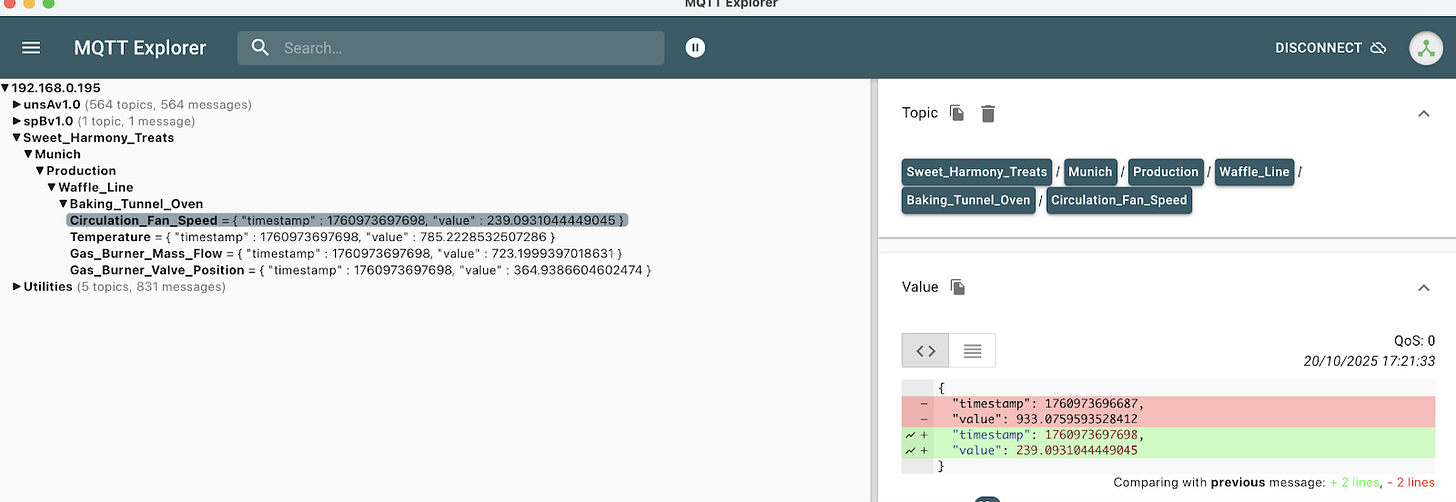Select the Sweet_Harmony_Treats topic chip
The image size is (1456, 502).
pos(977,171)
